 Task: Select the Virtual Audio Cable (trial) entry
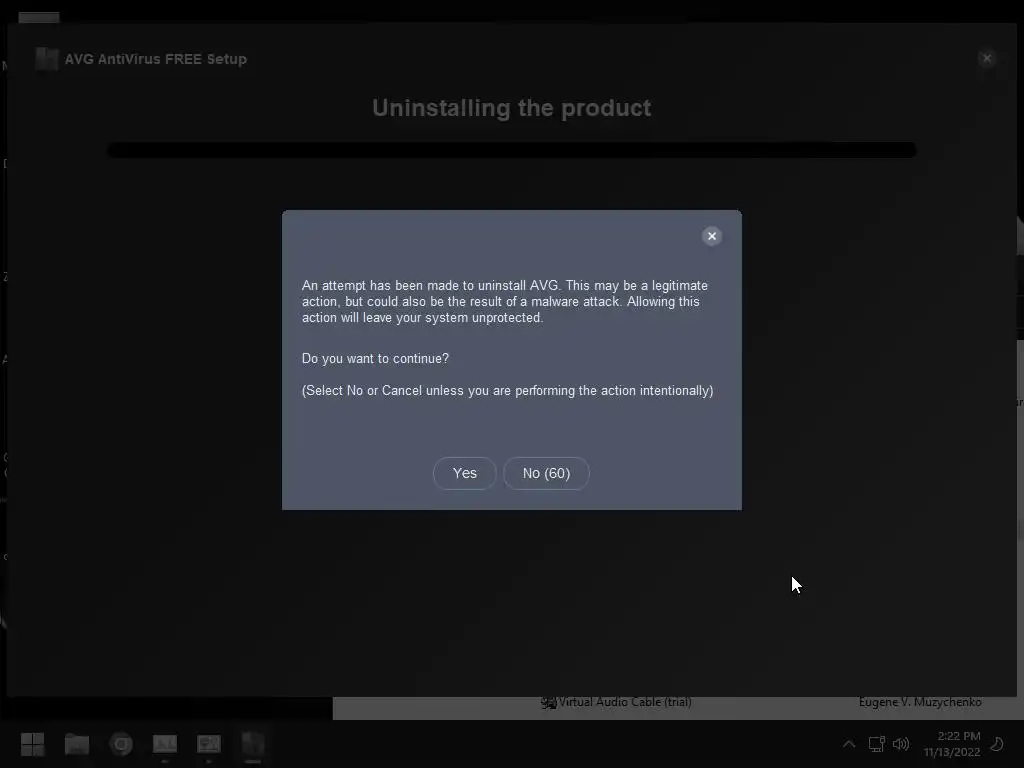tap(625, 702)
